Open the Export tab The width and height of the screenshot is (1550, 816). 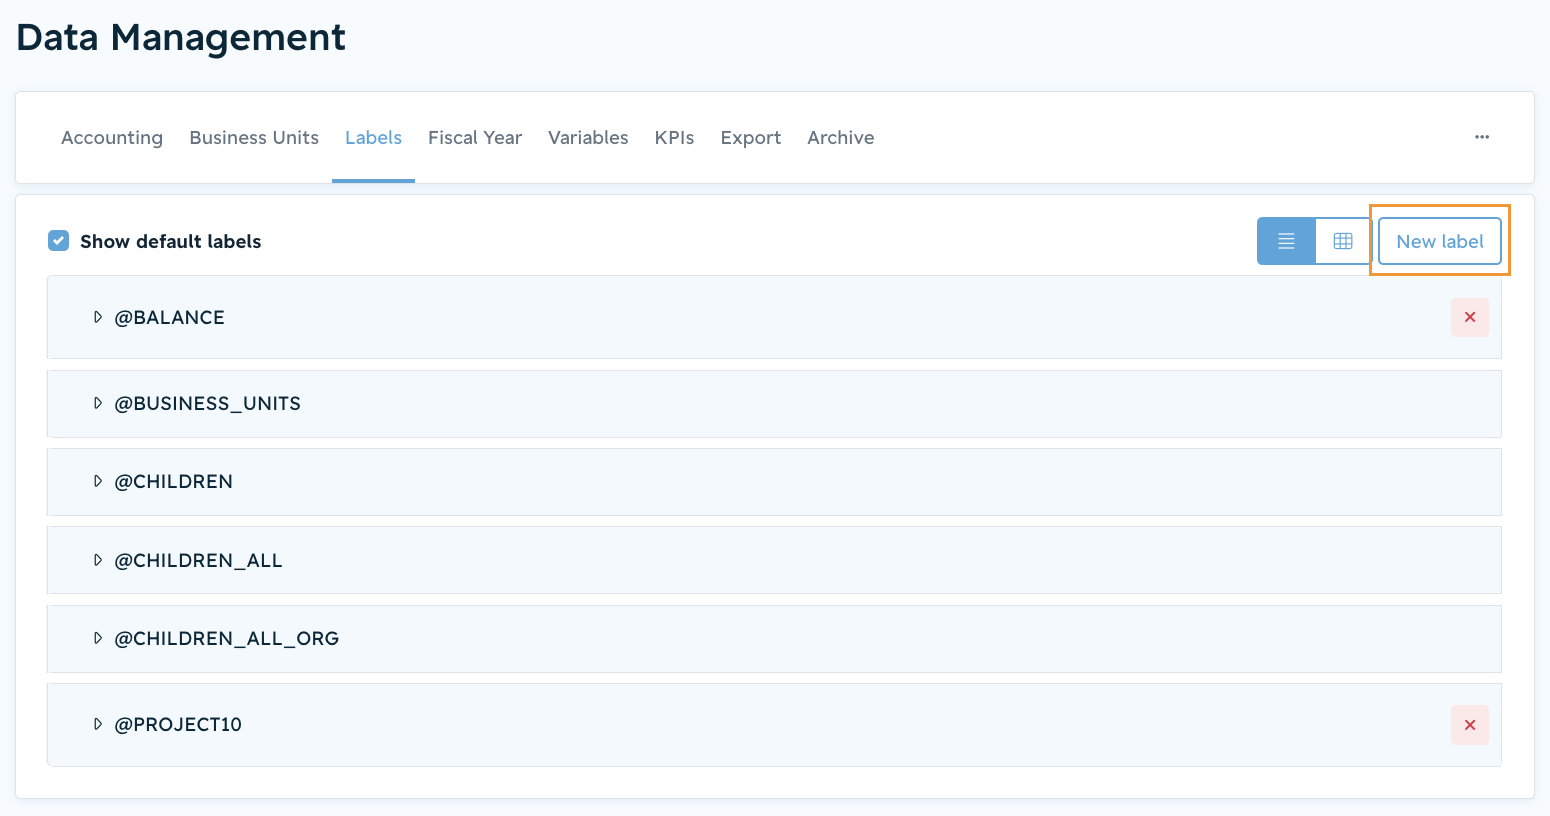[751, 138]
